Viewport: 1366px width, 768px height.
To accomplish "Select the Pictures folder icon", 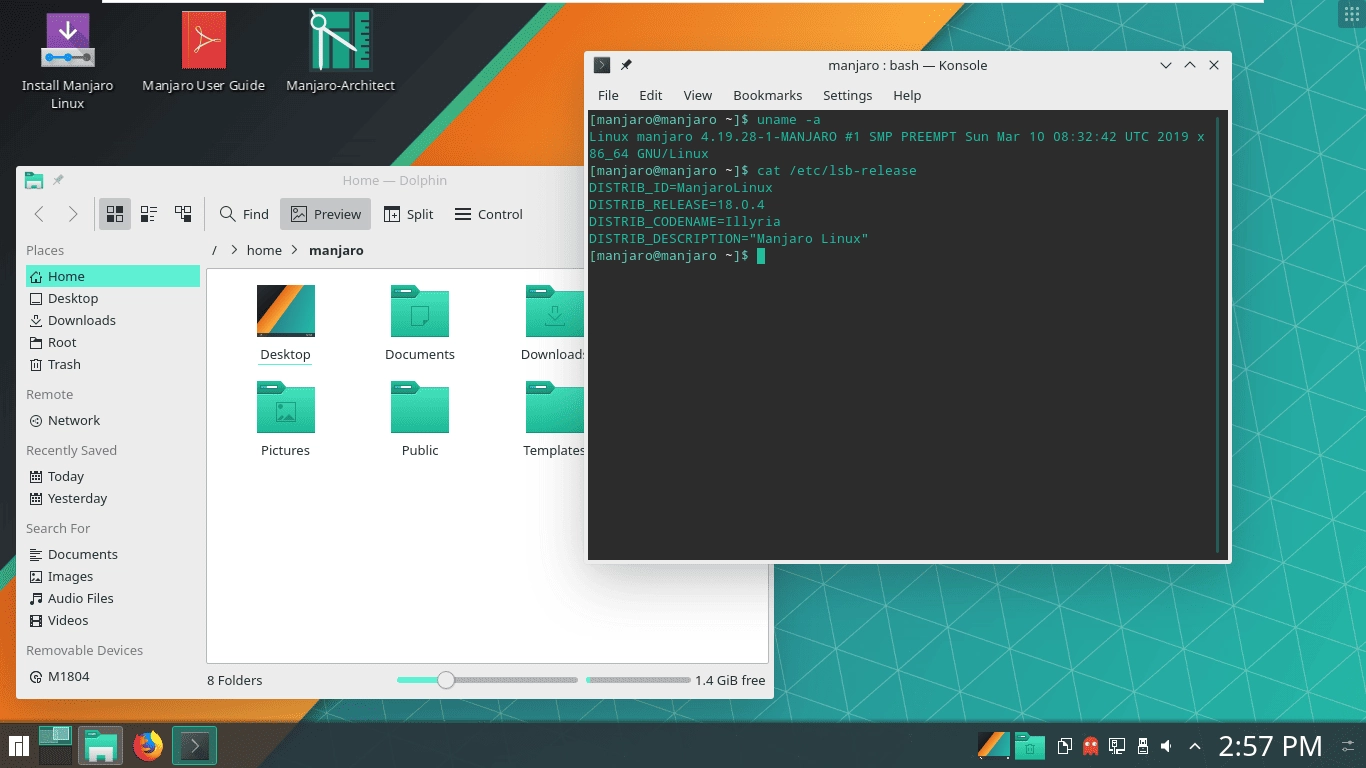I will pos(286,407).
